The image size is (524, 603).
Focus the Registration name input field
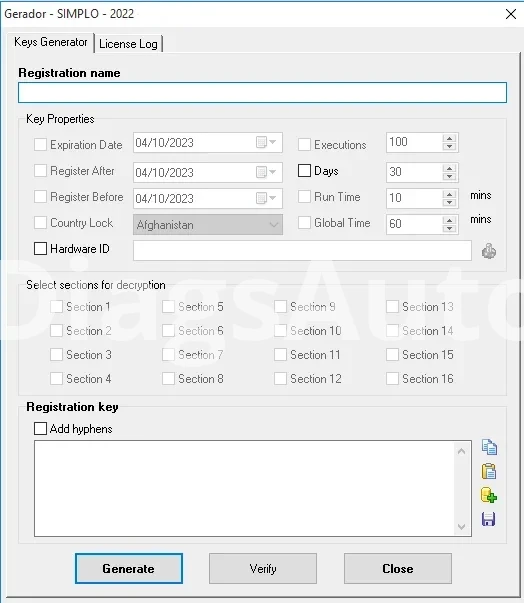[x=263, y=92]
